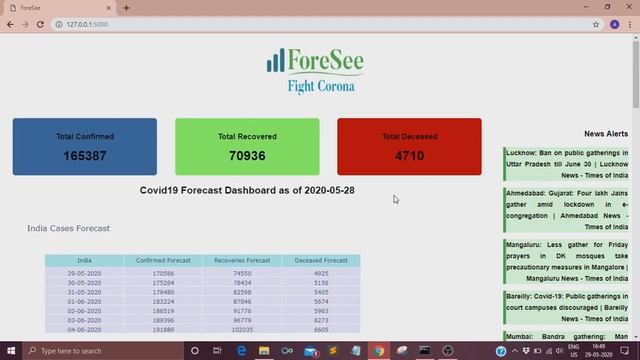Click confirmed forecast value 175264

coord(163,283)
